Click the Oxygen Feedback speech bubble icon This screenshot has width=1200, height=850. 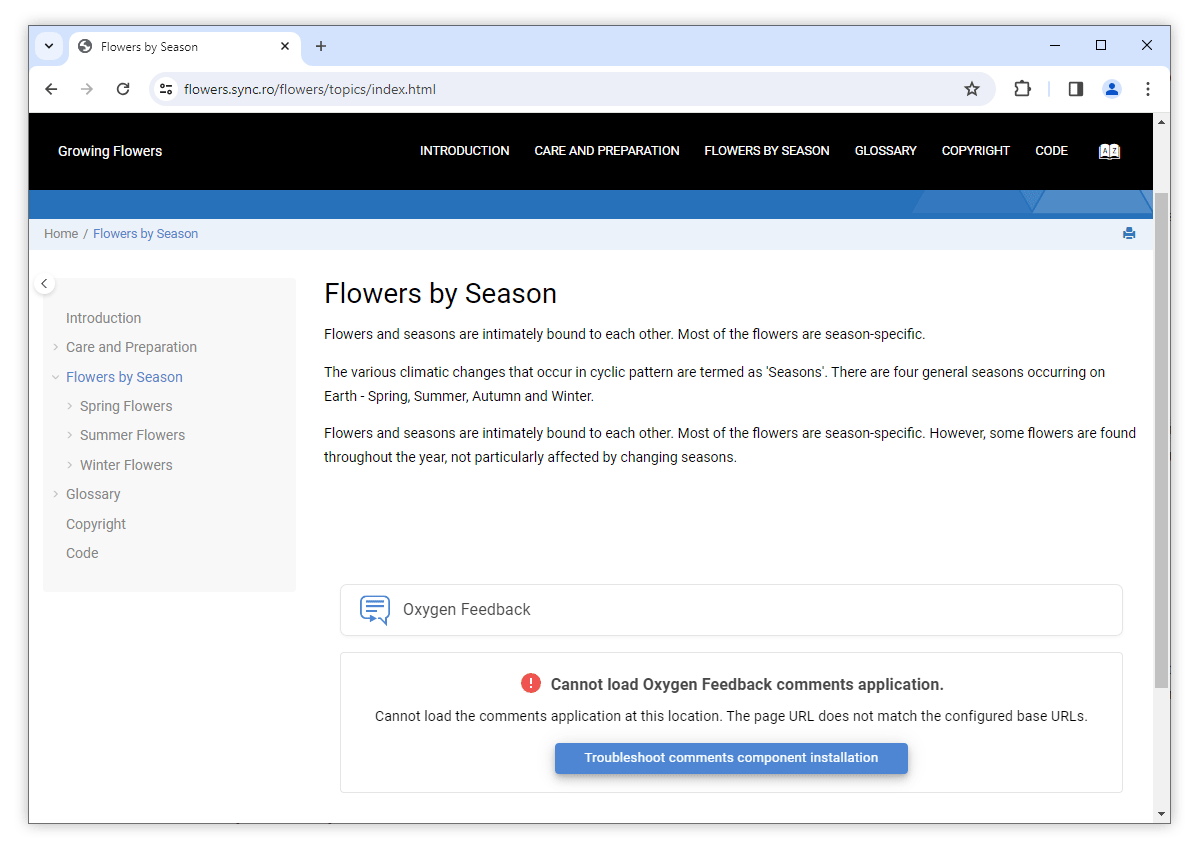pyautogui.click(x=375, y=610)
